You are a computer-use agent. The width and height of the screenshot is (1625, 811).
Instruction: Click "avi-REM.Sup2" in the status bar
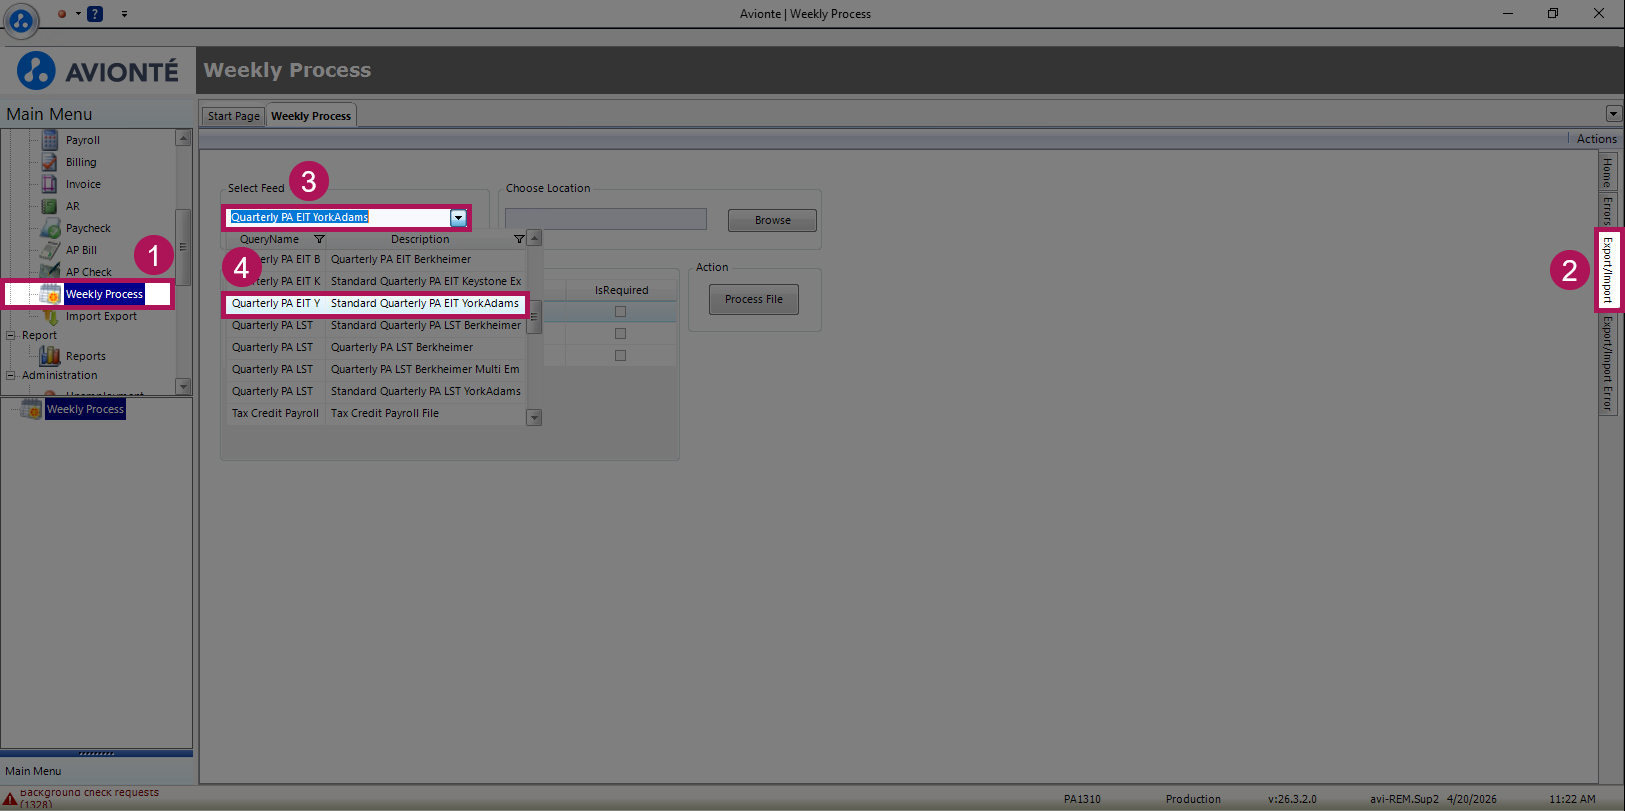(1404, 799)
